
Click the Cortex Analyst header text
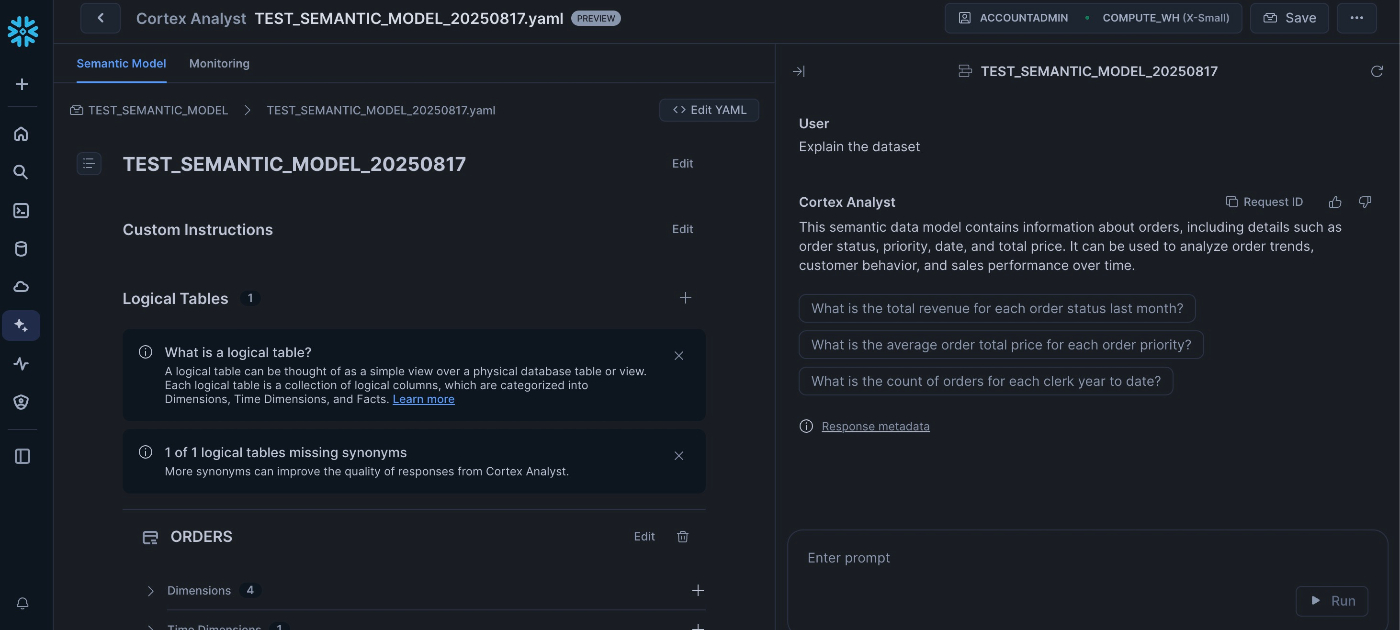point(191,18)
